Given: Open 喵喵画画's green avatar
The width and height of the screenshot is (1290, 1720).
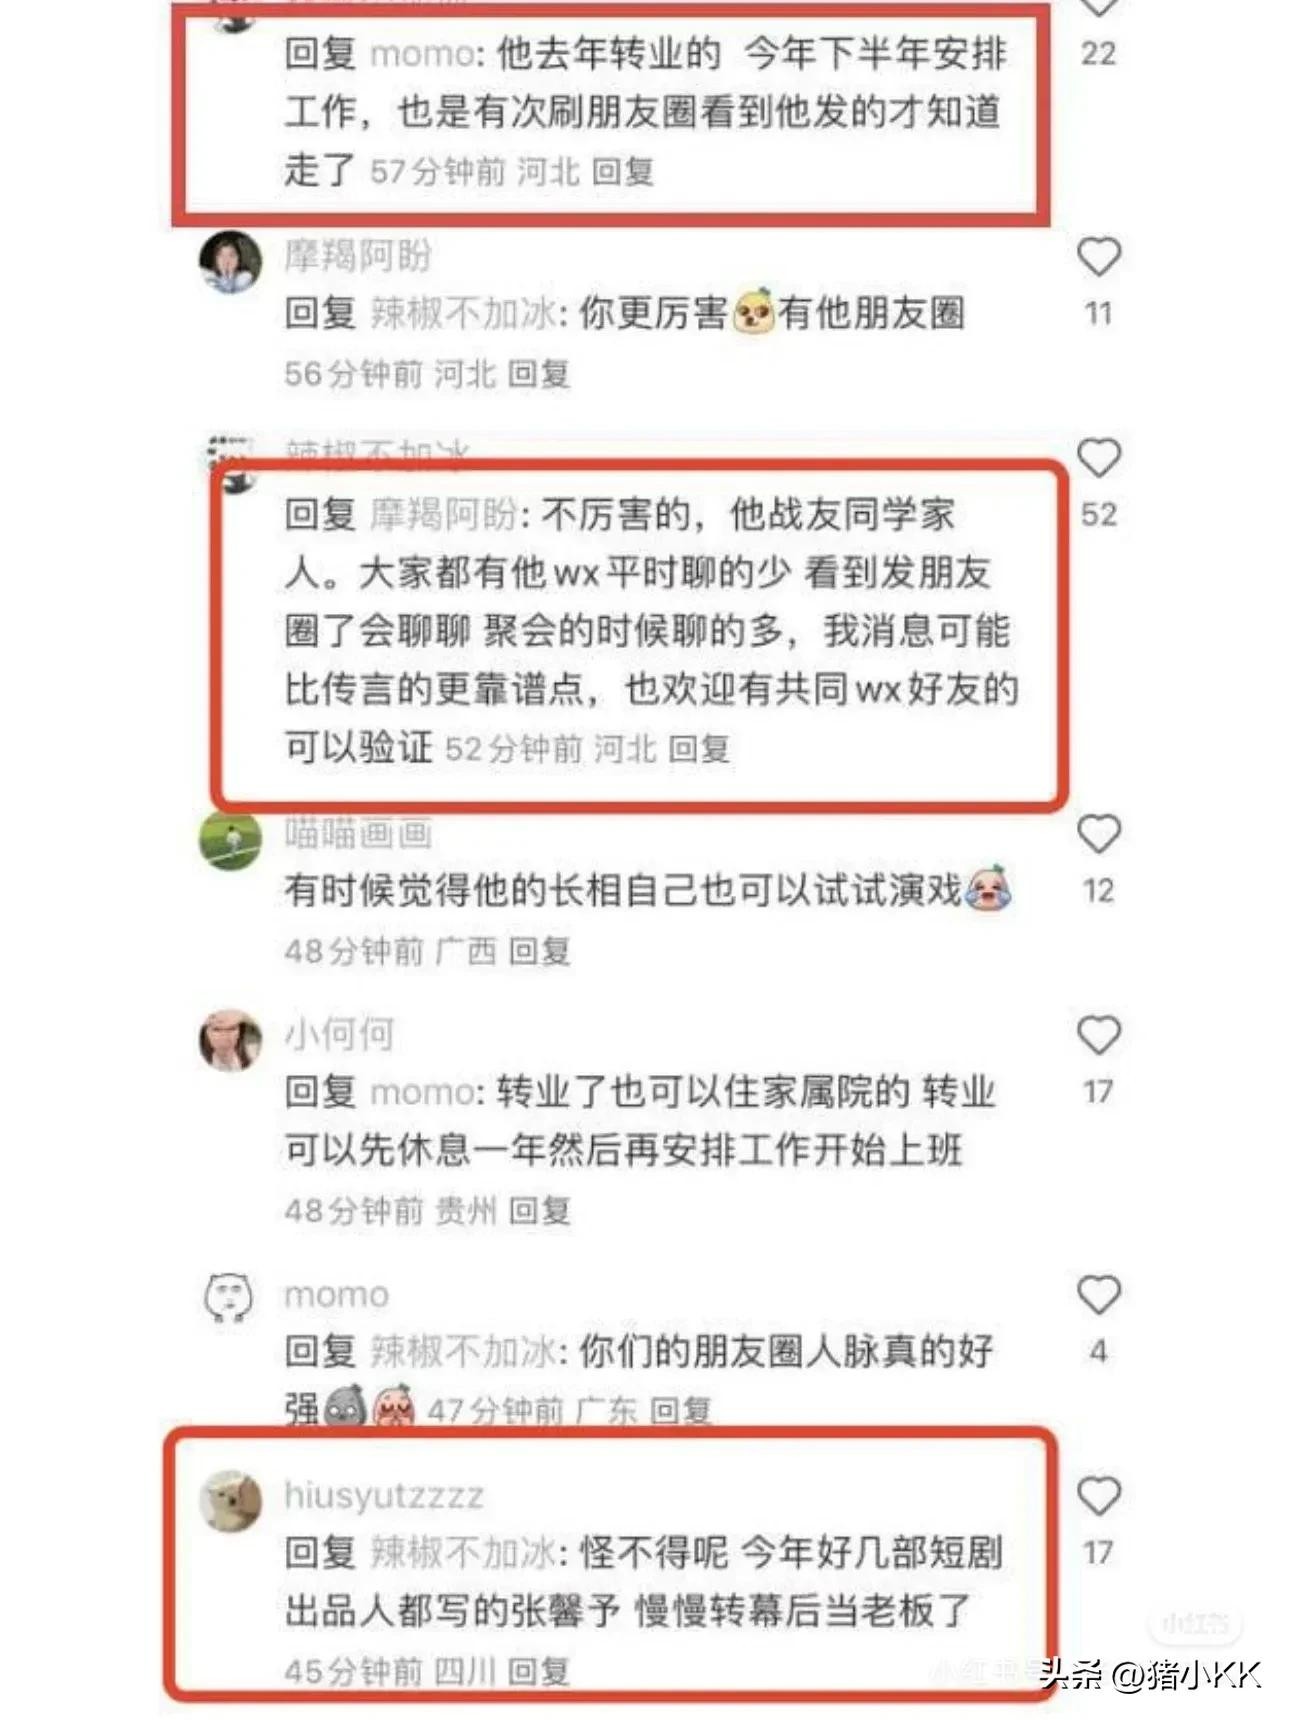Looking at the screenshot, I should [x=230, y=839].
